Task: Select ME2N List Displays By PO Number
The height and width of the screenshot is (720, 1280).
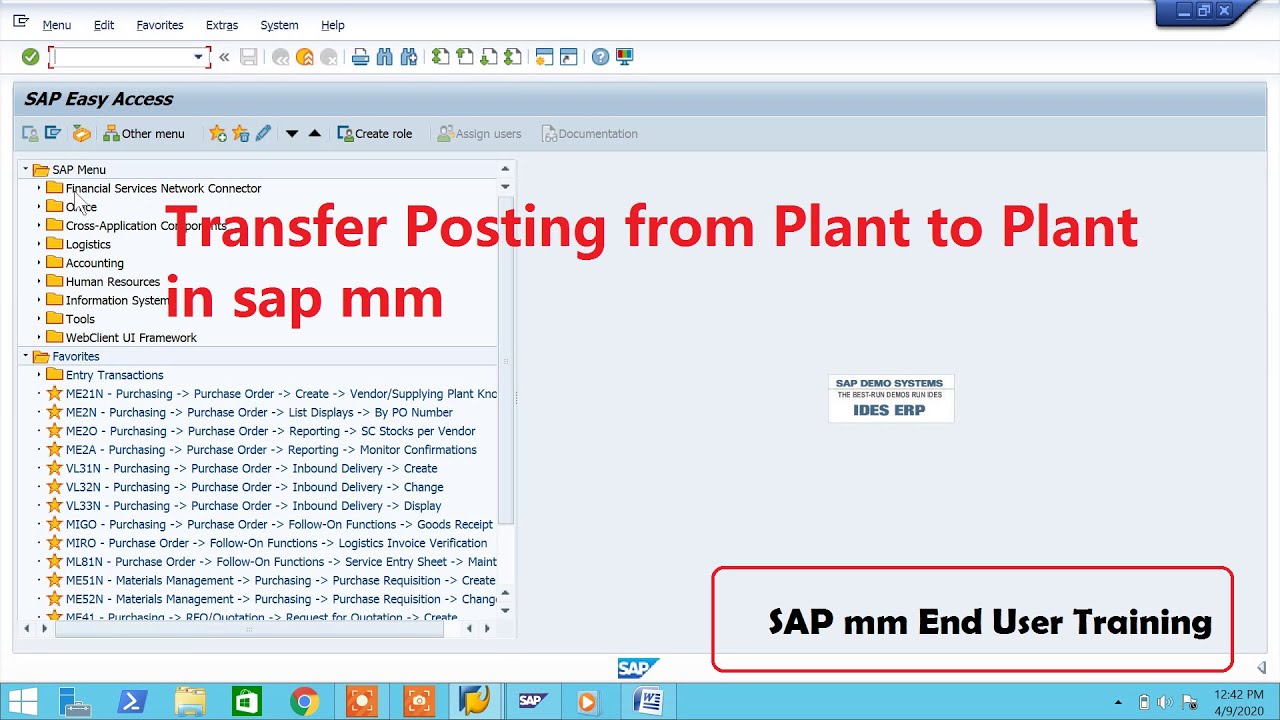Action: [259, 412]
